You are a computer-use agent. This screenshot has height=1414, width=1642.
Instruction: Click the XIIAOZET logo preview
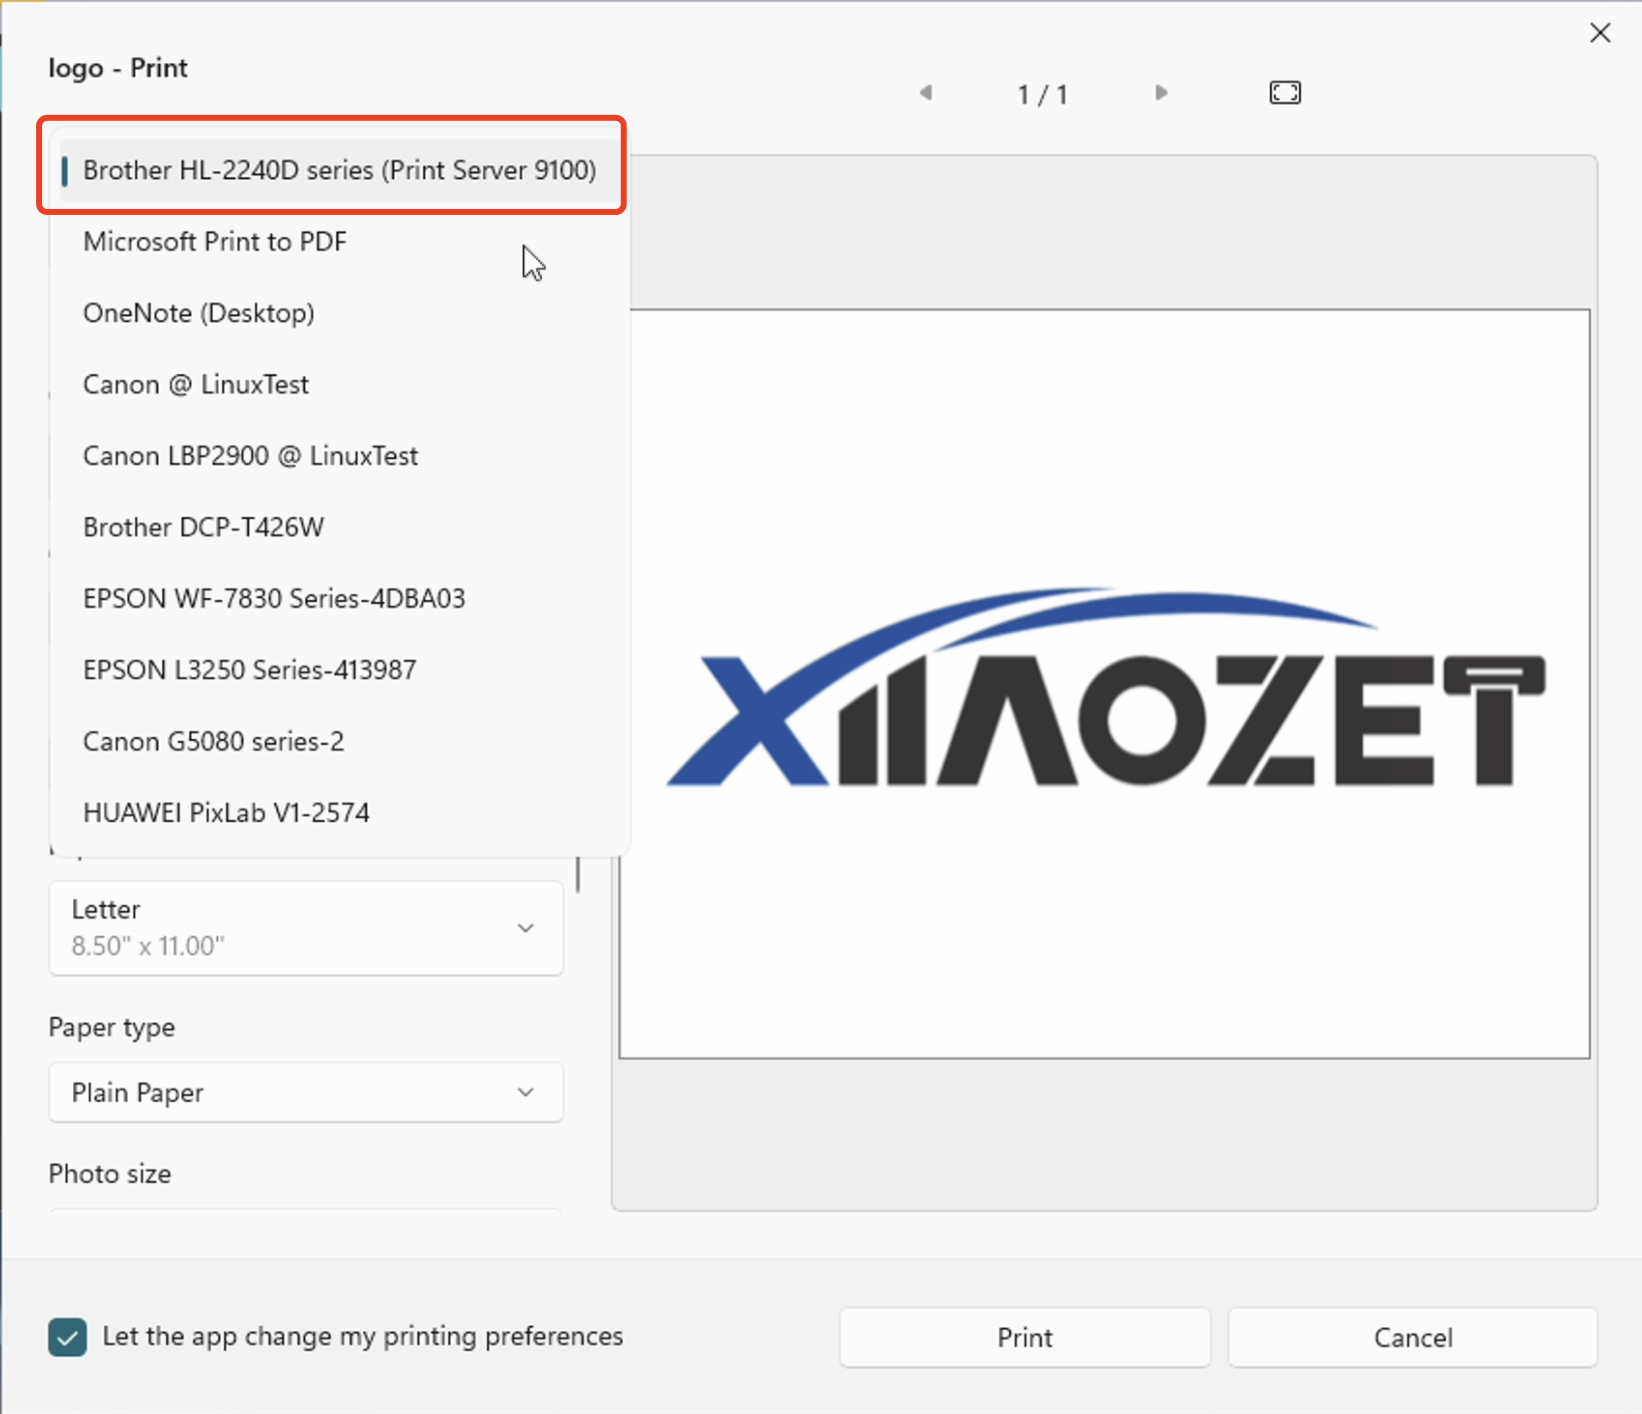point(1104,690)
